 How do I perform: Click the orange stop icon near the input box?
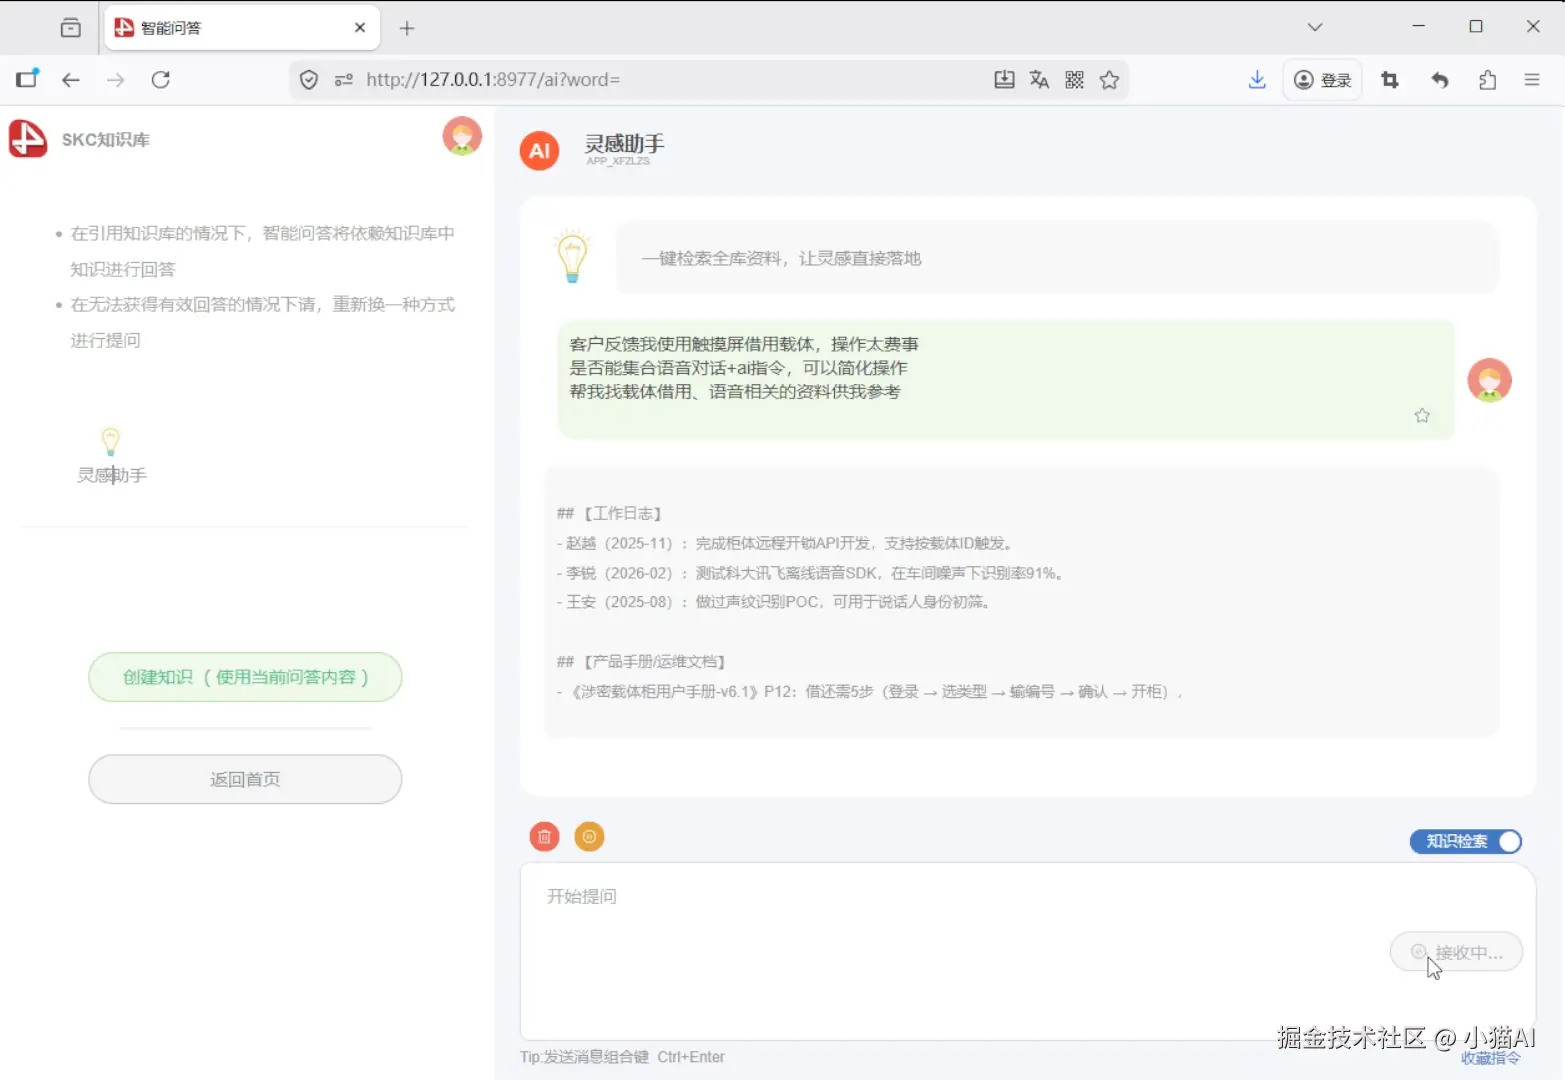pyautogui.click(x=589, y=836)
